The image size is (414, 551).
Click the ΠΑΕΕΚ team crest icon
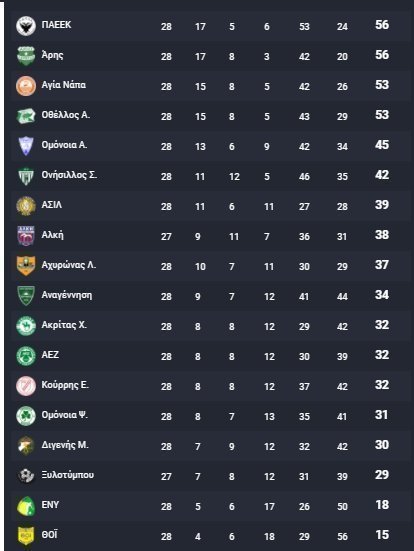[x=26, y=26]
